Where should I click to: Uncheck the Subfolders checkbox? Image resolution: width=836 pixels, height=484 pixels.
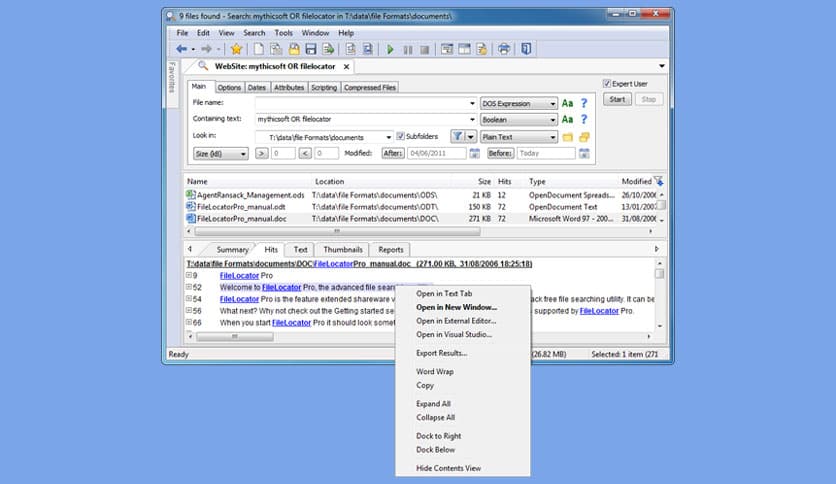pyautogui.click(x=400, y=136)
